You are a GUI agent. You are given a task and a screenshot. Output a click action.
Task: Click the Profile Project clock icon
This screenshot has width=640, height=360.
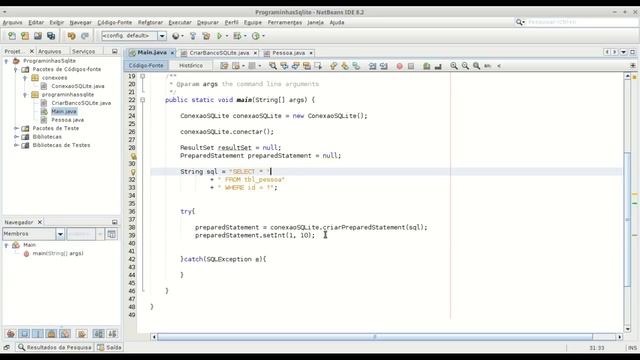pos(256,36)
